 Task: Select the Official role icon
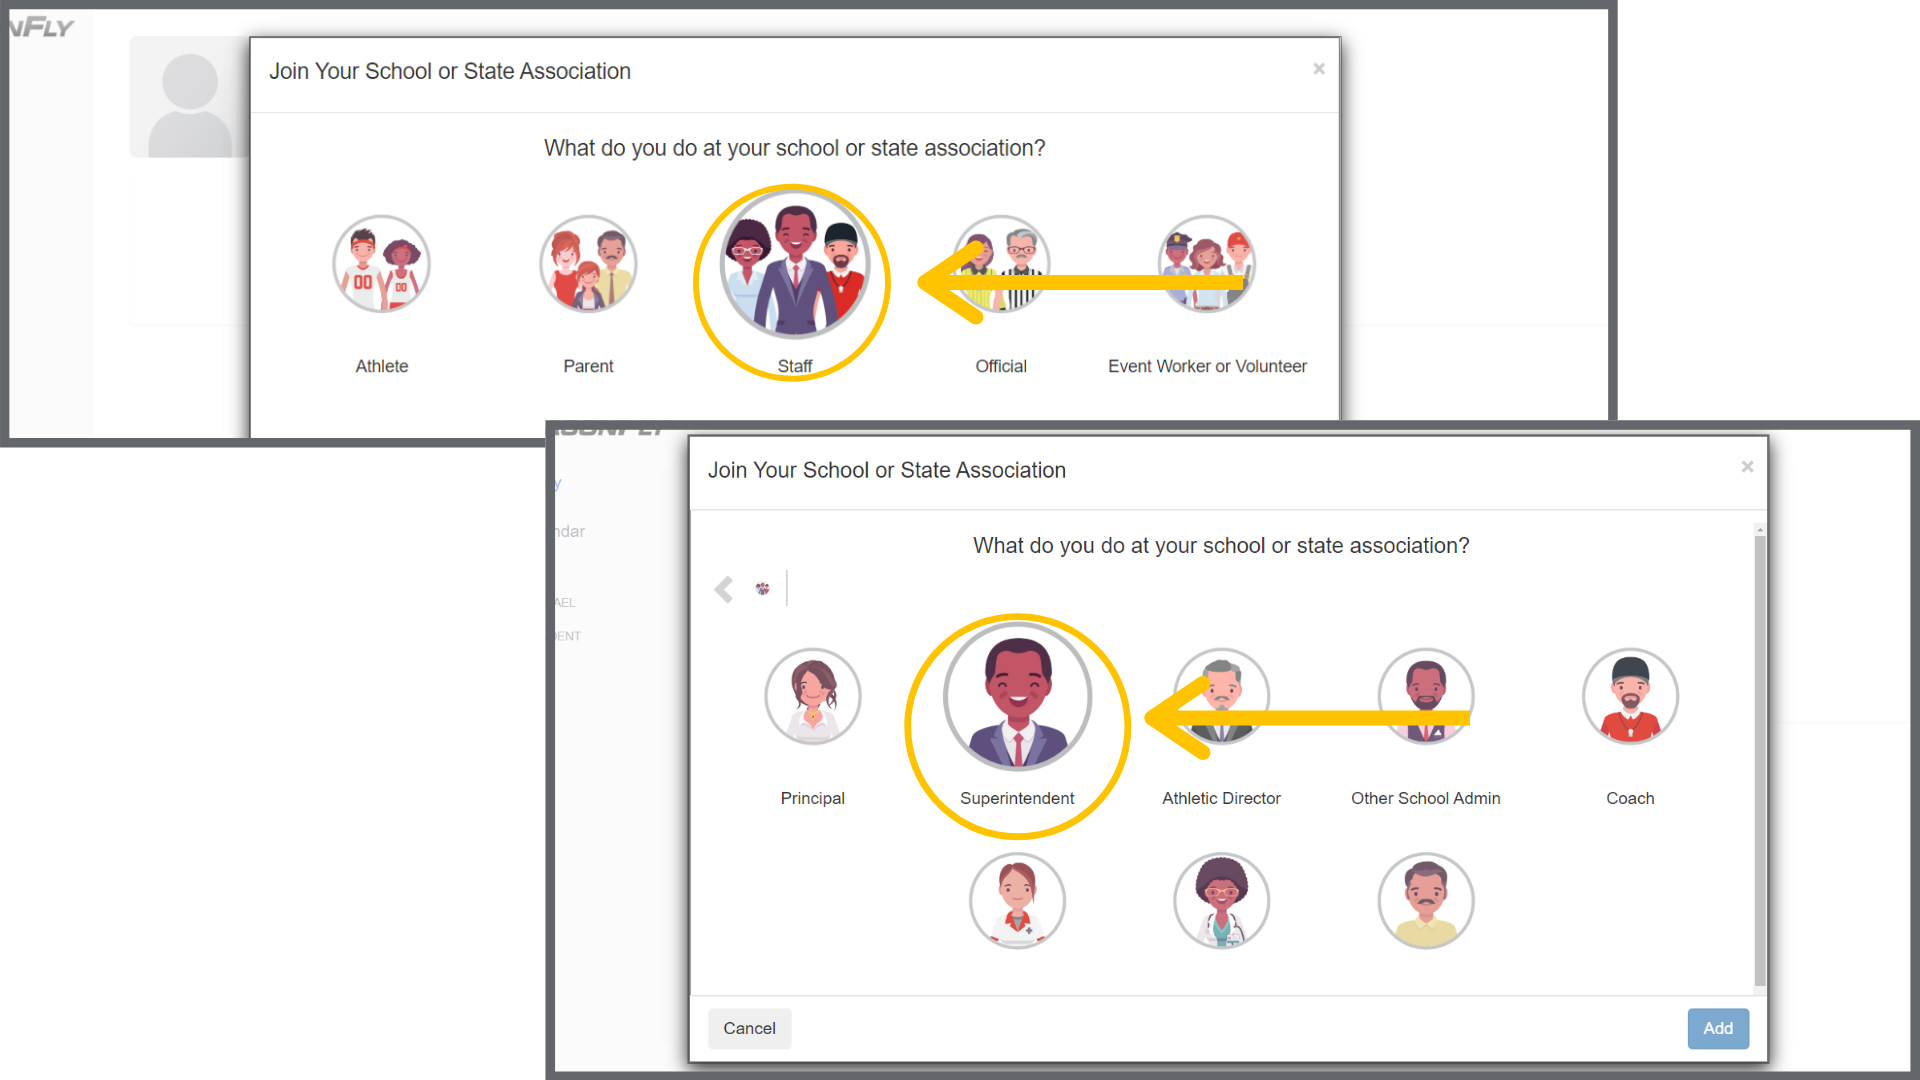[x=1001, y=264]
